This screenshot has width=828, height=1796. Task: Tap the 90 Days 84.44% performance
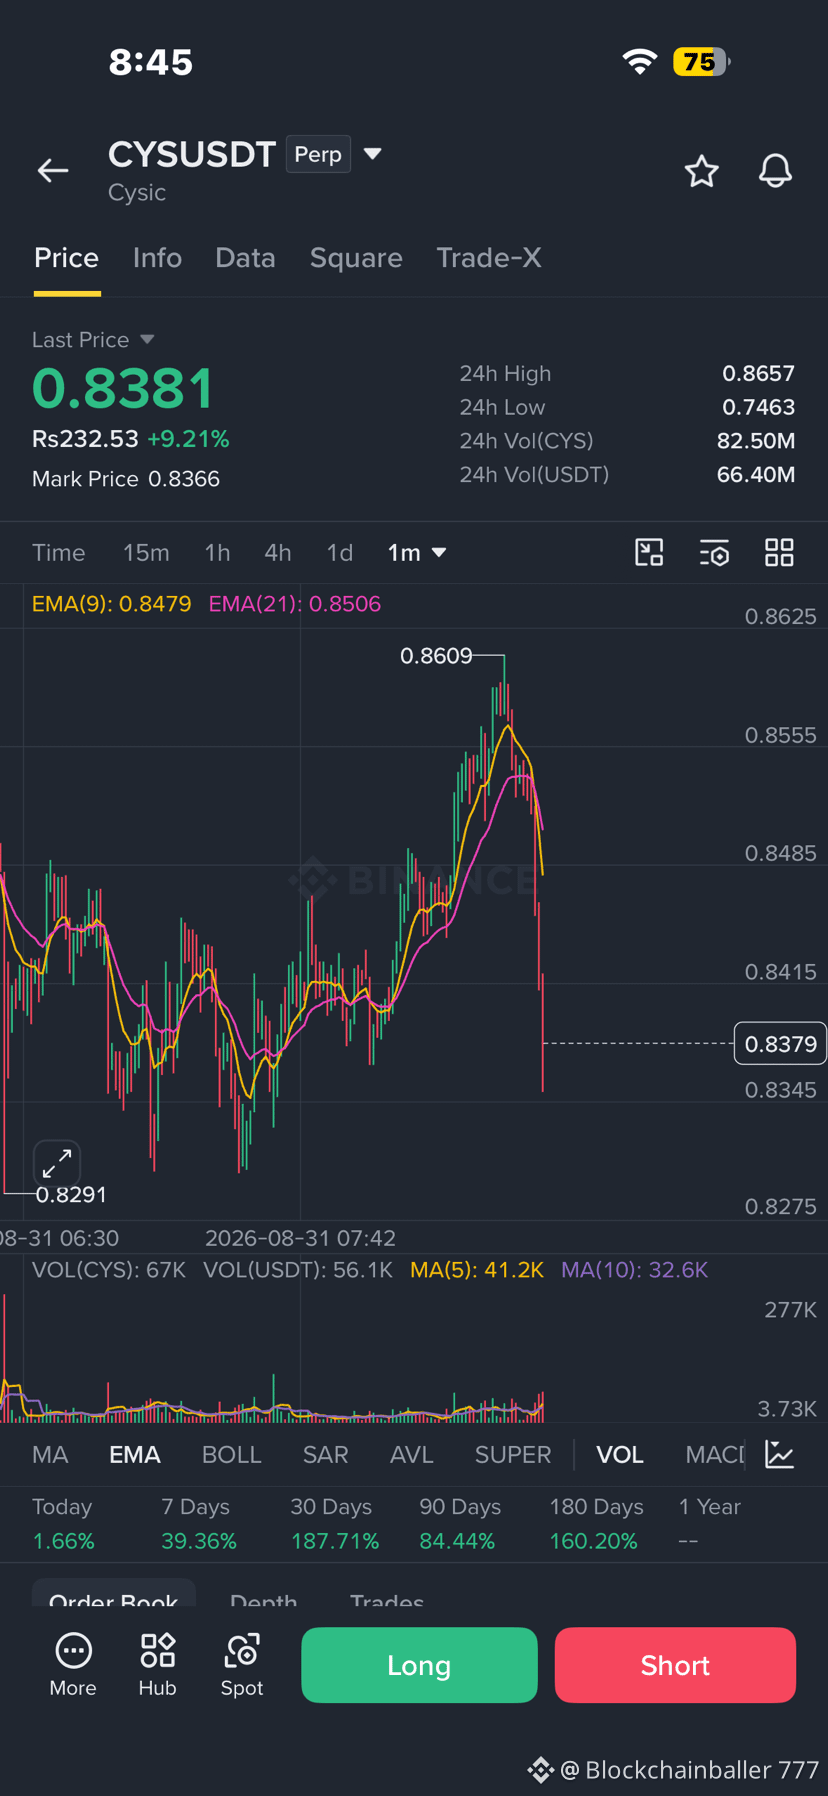pos(460,1524)
